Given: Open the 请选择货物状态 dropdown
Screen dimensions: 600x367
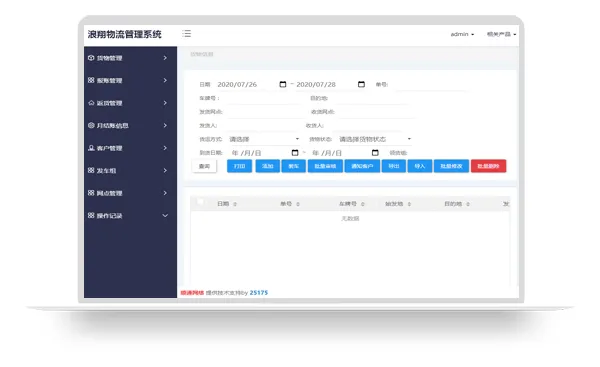Looking at the screenshot, I should [375, 139].
